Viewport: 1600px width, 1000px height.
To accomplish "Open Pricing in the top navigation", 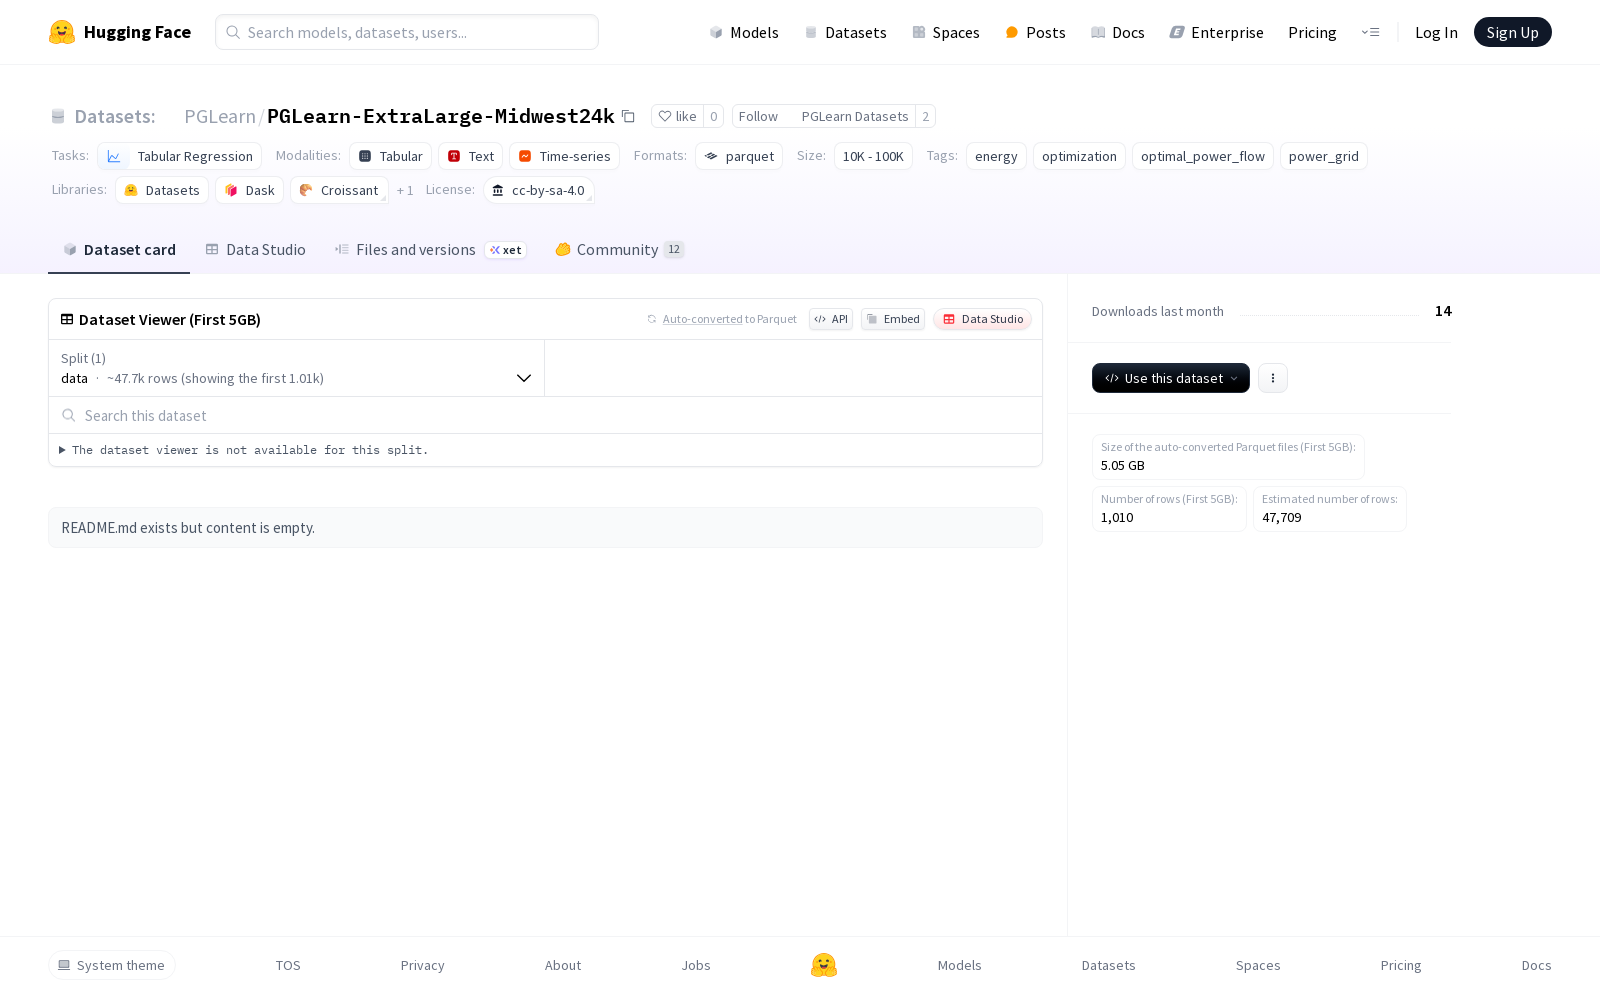I will (1312, 32).
